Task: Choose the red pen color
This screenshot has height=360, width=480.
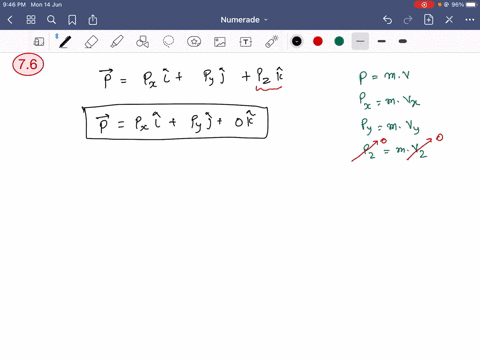Action: pos(318,41)
